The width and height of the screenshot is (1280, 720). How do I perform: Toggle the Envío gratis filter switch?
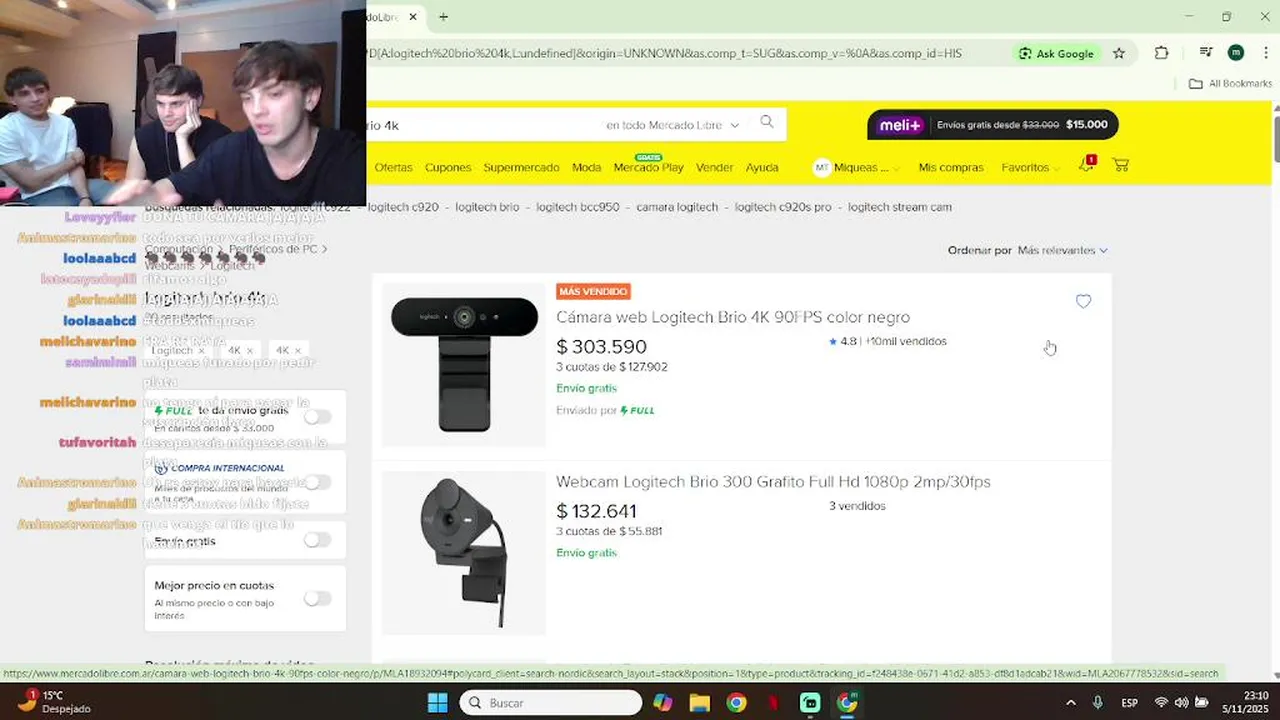[x=317, y=540]
